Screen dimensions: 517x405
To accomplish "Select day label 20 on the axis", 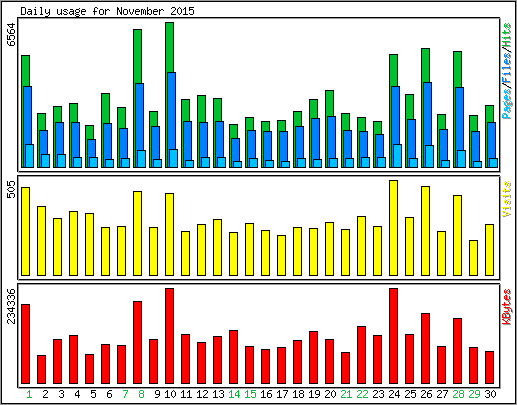I will pyautogui.click(x=330, y=394).
